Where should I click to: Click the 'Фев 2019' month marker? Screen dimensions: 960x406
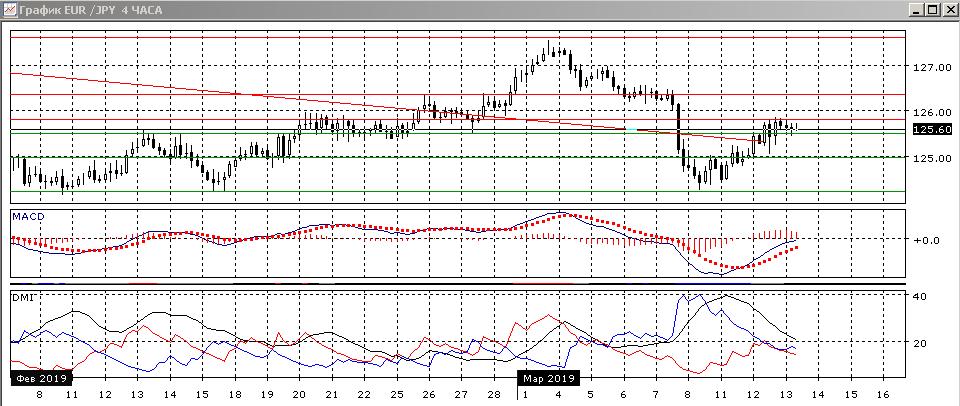pyautogui.click(x=40, y=380)
